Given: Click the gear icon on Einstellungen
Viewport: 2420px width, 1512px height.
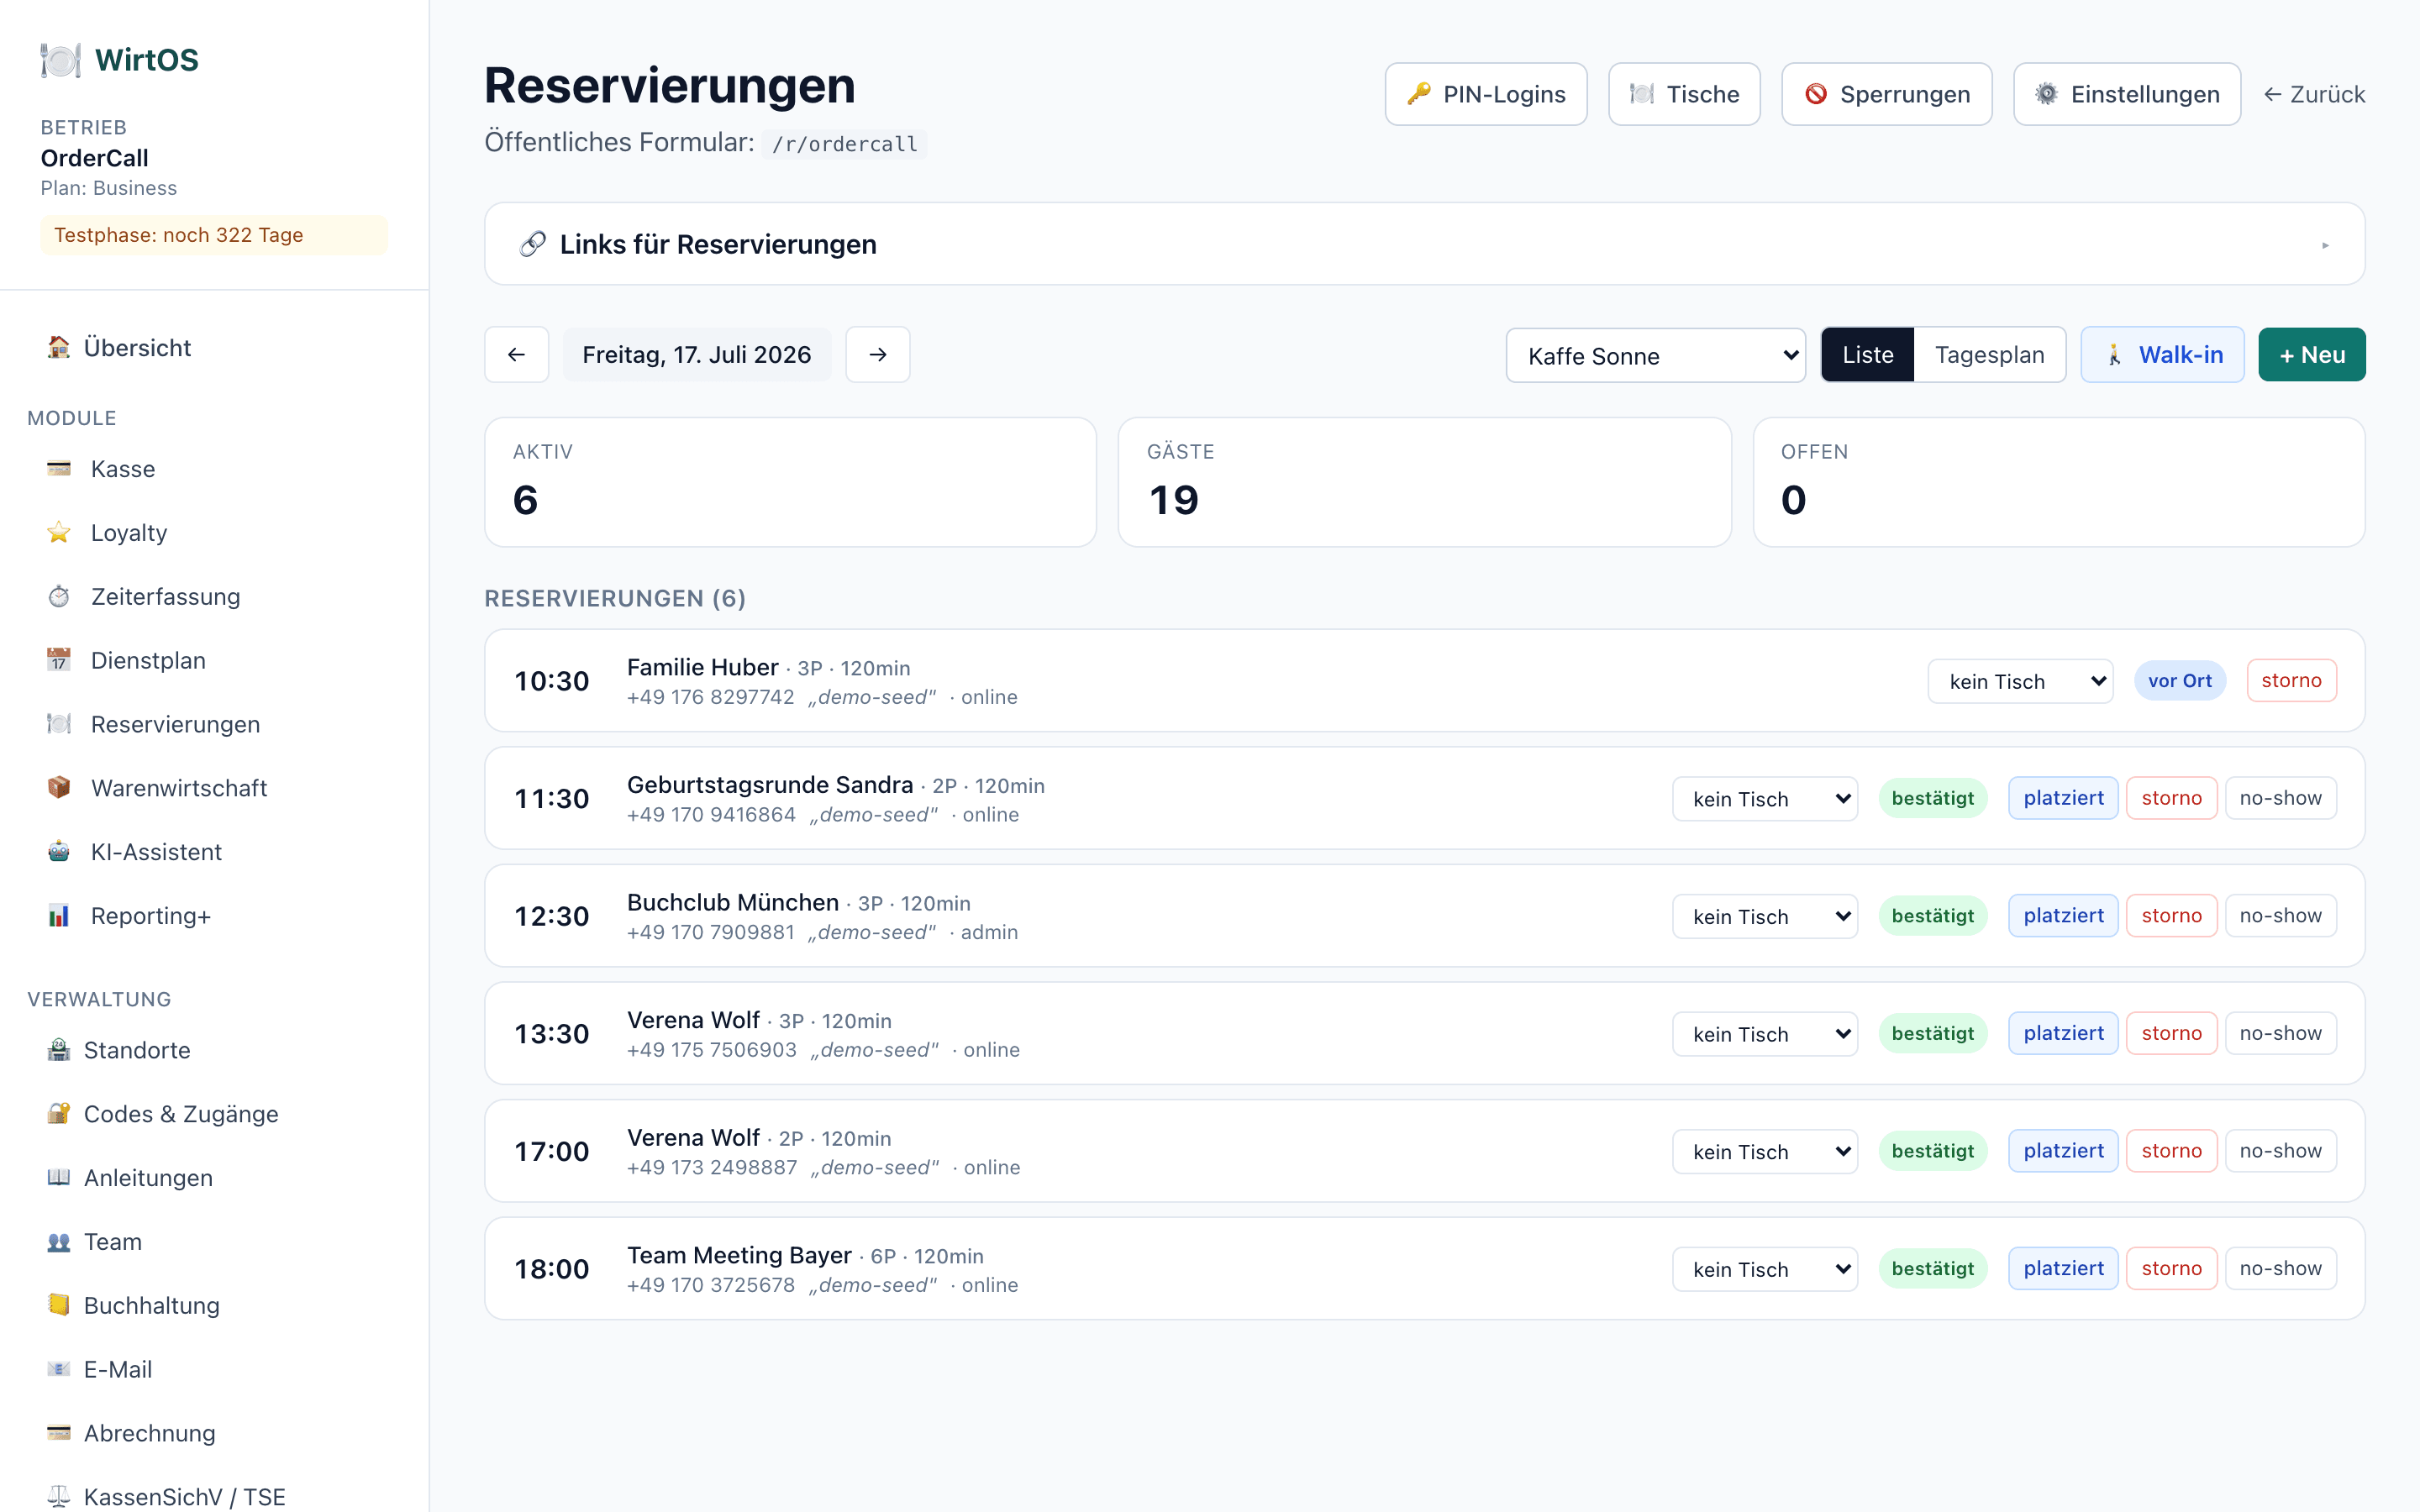Looking at the screenshot, I should click(x=2046, y=94).
